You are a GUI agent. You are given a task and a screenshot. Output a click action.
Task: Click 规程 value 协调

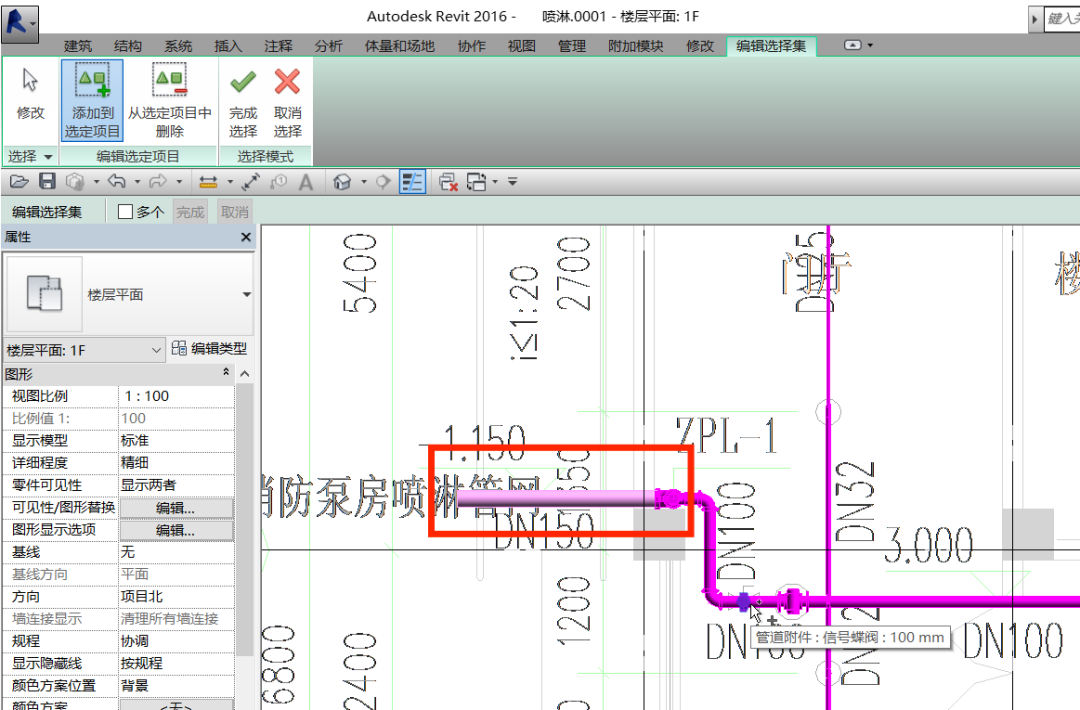click(x=176, y=641)
